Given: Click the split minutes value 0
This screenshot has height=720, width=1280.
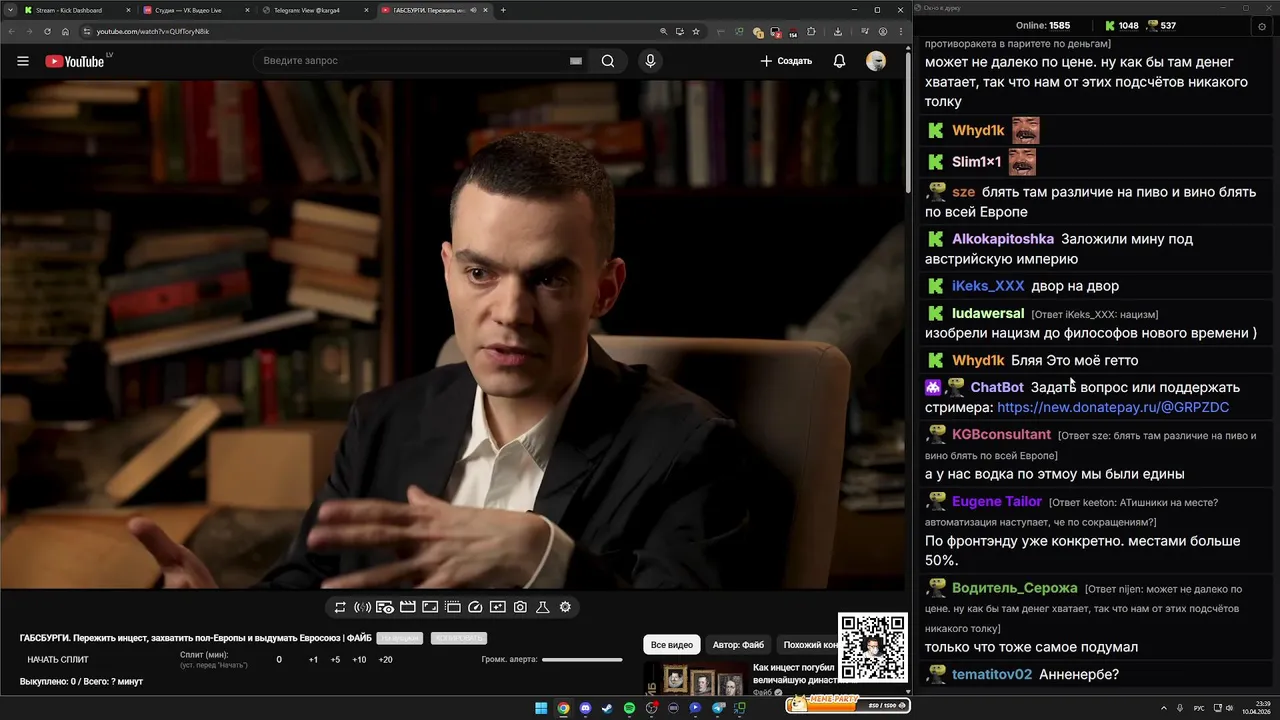Looking at the screenshot, I should click(x=279, y=660).
